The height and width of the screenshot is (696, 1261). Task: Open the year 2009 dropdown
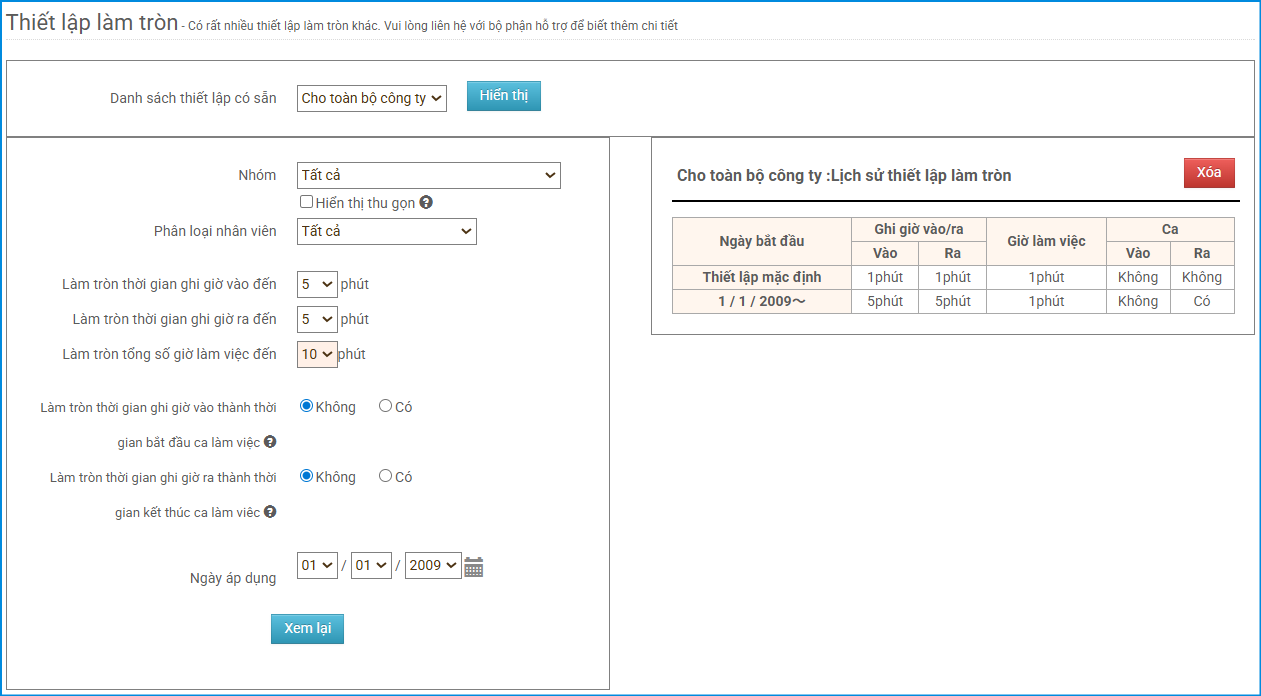(x=433, y=565)
